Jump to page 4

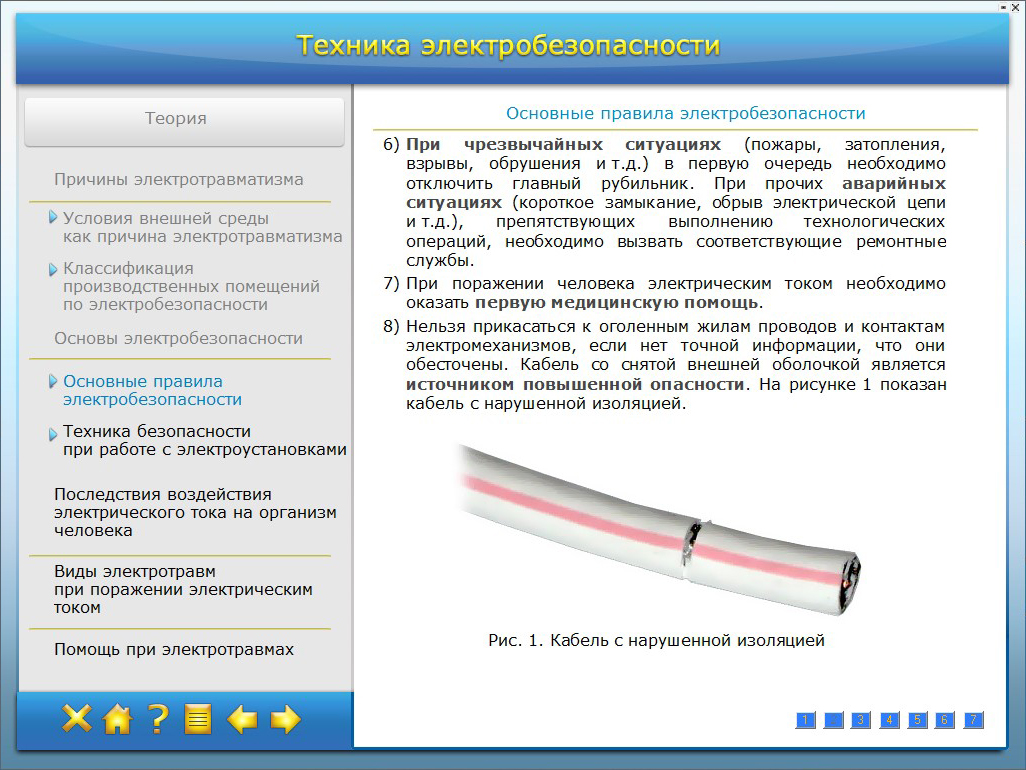(889, 720)
